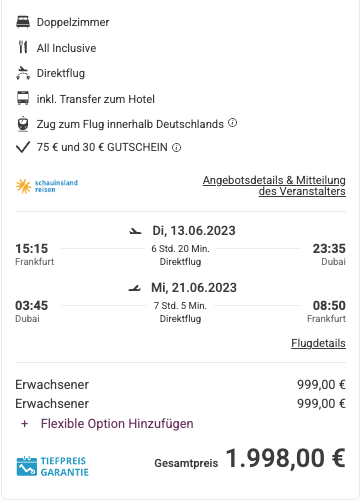Open info icon next to GUTSCHEIN
The height and width of the screenshot is (503, 363).
(x=176, y=147)
